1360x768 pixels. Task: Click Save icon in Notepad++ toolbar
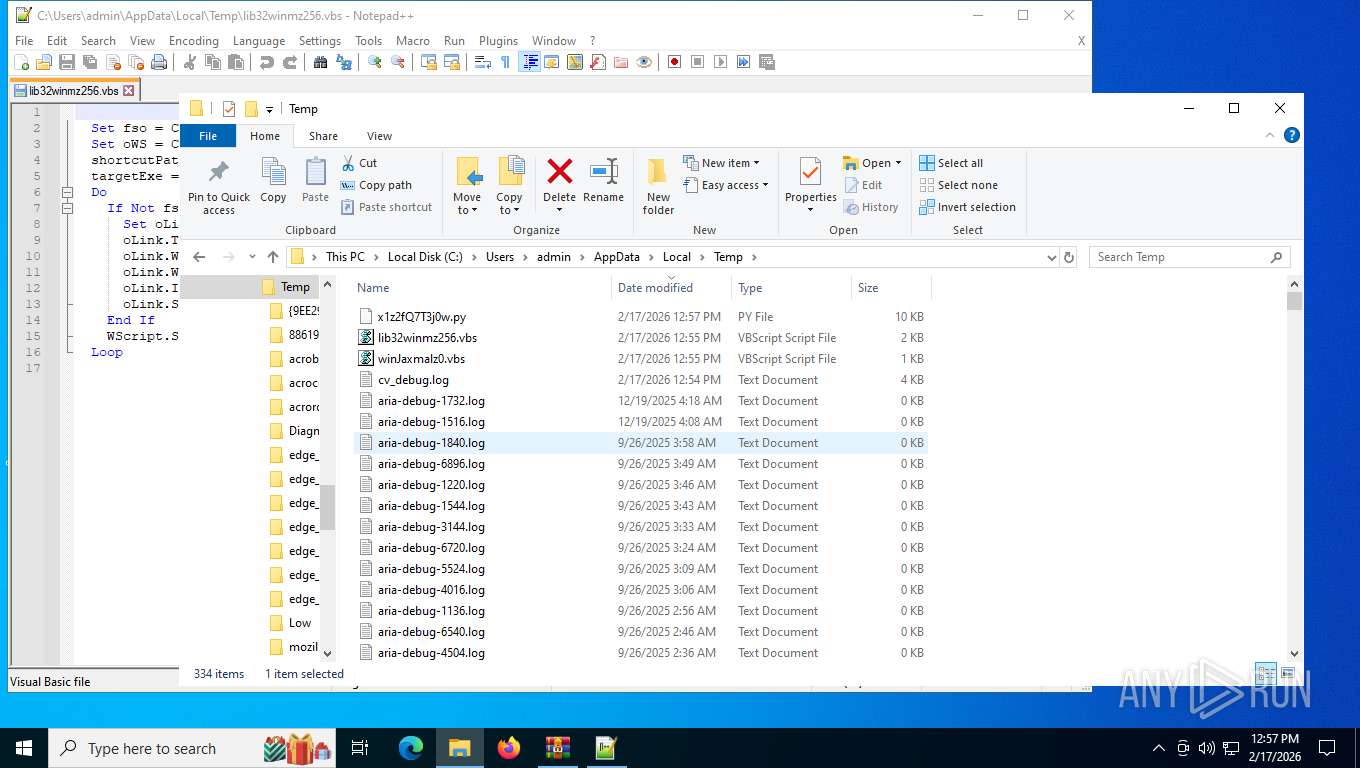(x=67, y=62)
